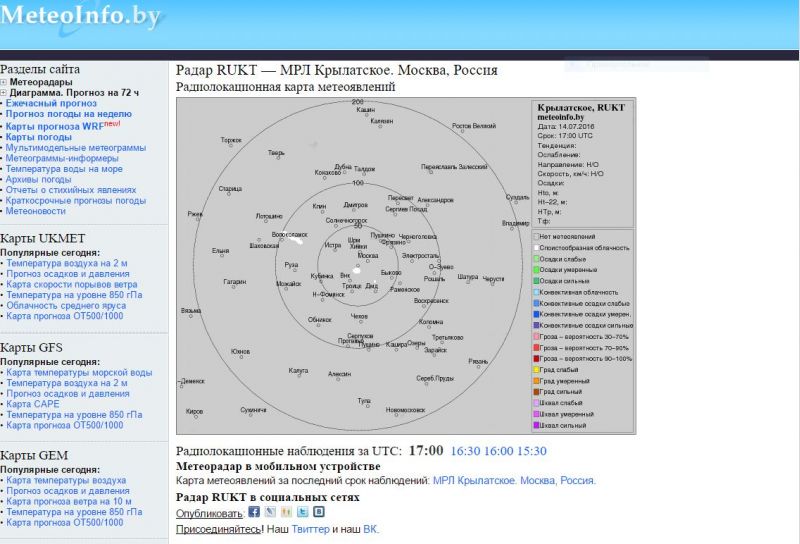Click the Moscow label on radar map
Image resolution: width=800 pixels, height=544 pixels.
click(368, 255)
